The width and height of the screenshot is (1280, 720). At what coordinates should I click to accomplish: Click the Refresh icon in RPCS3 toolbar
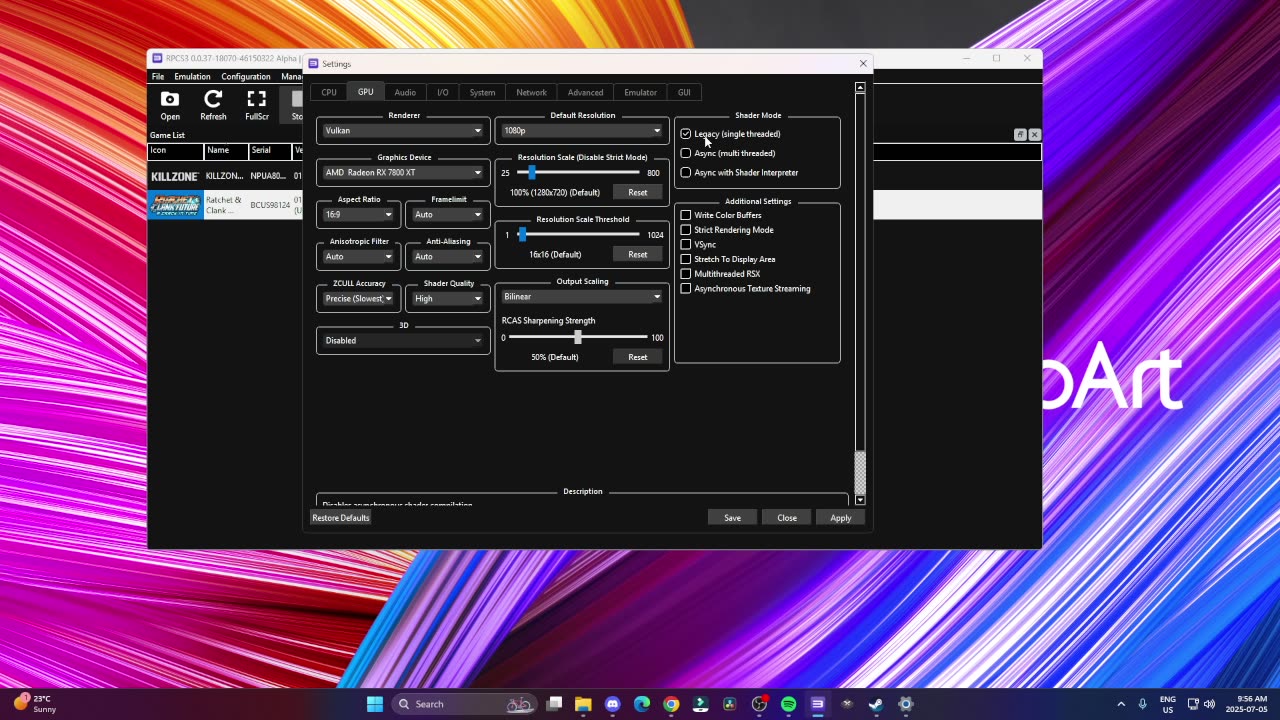[213, 104]
